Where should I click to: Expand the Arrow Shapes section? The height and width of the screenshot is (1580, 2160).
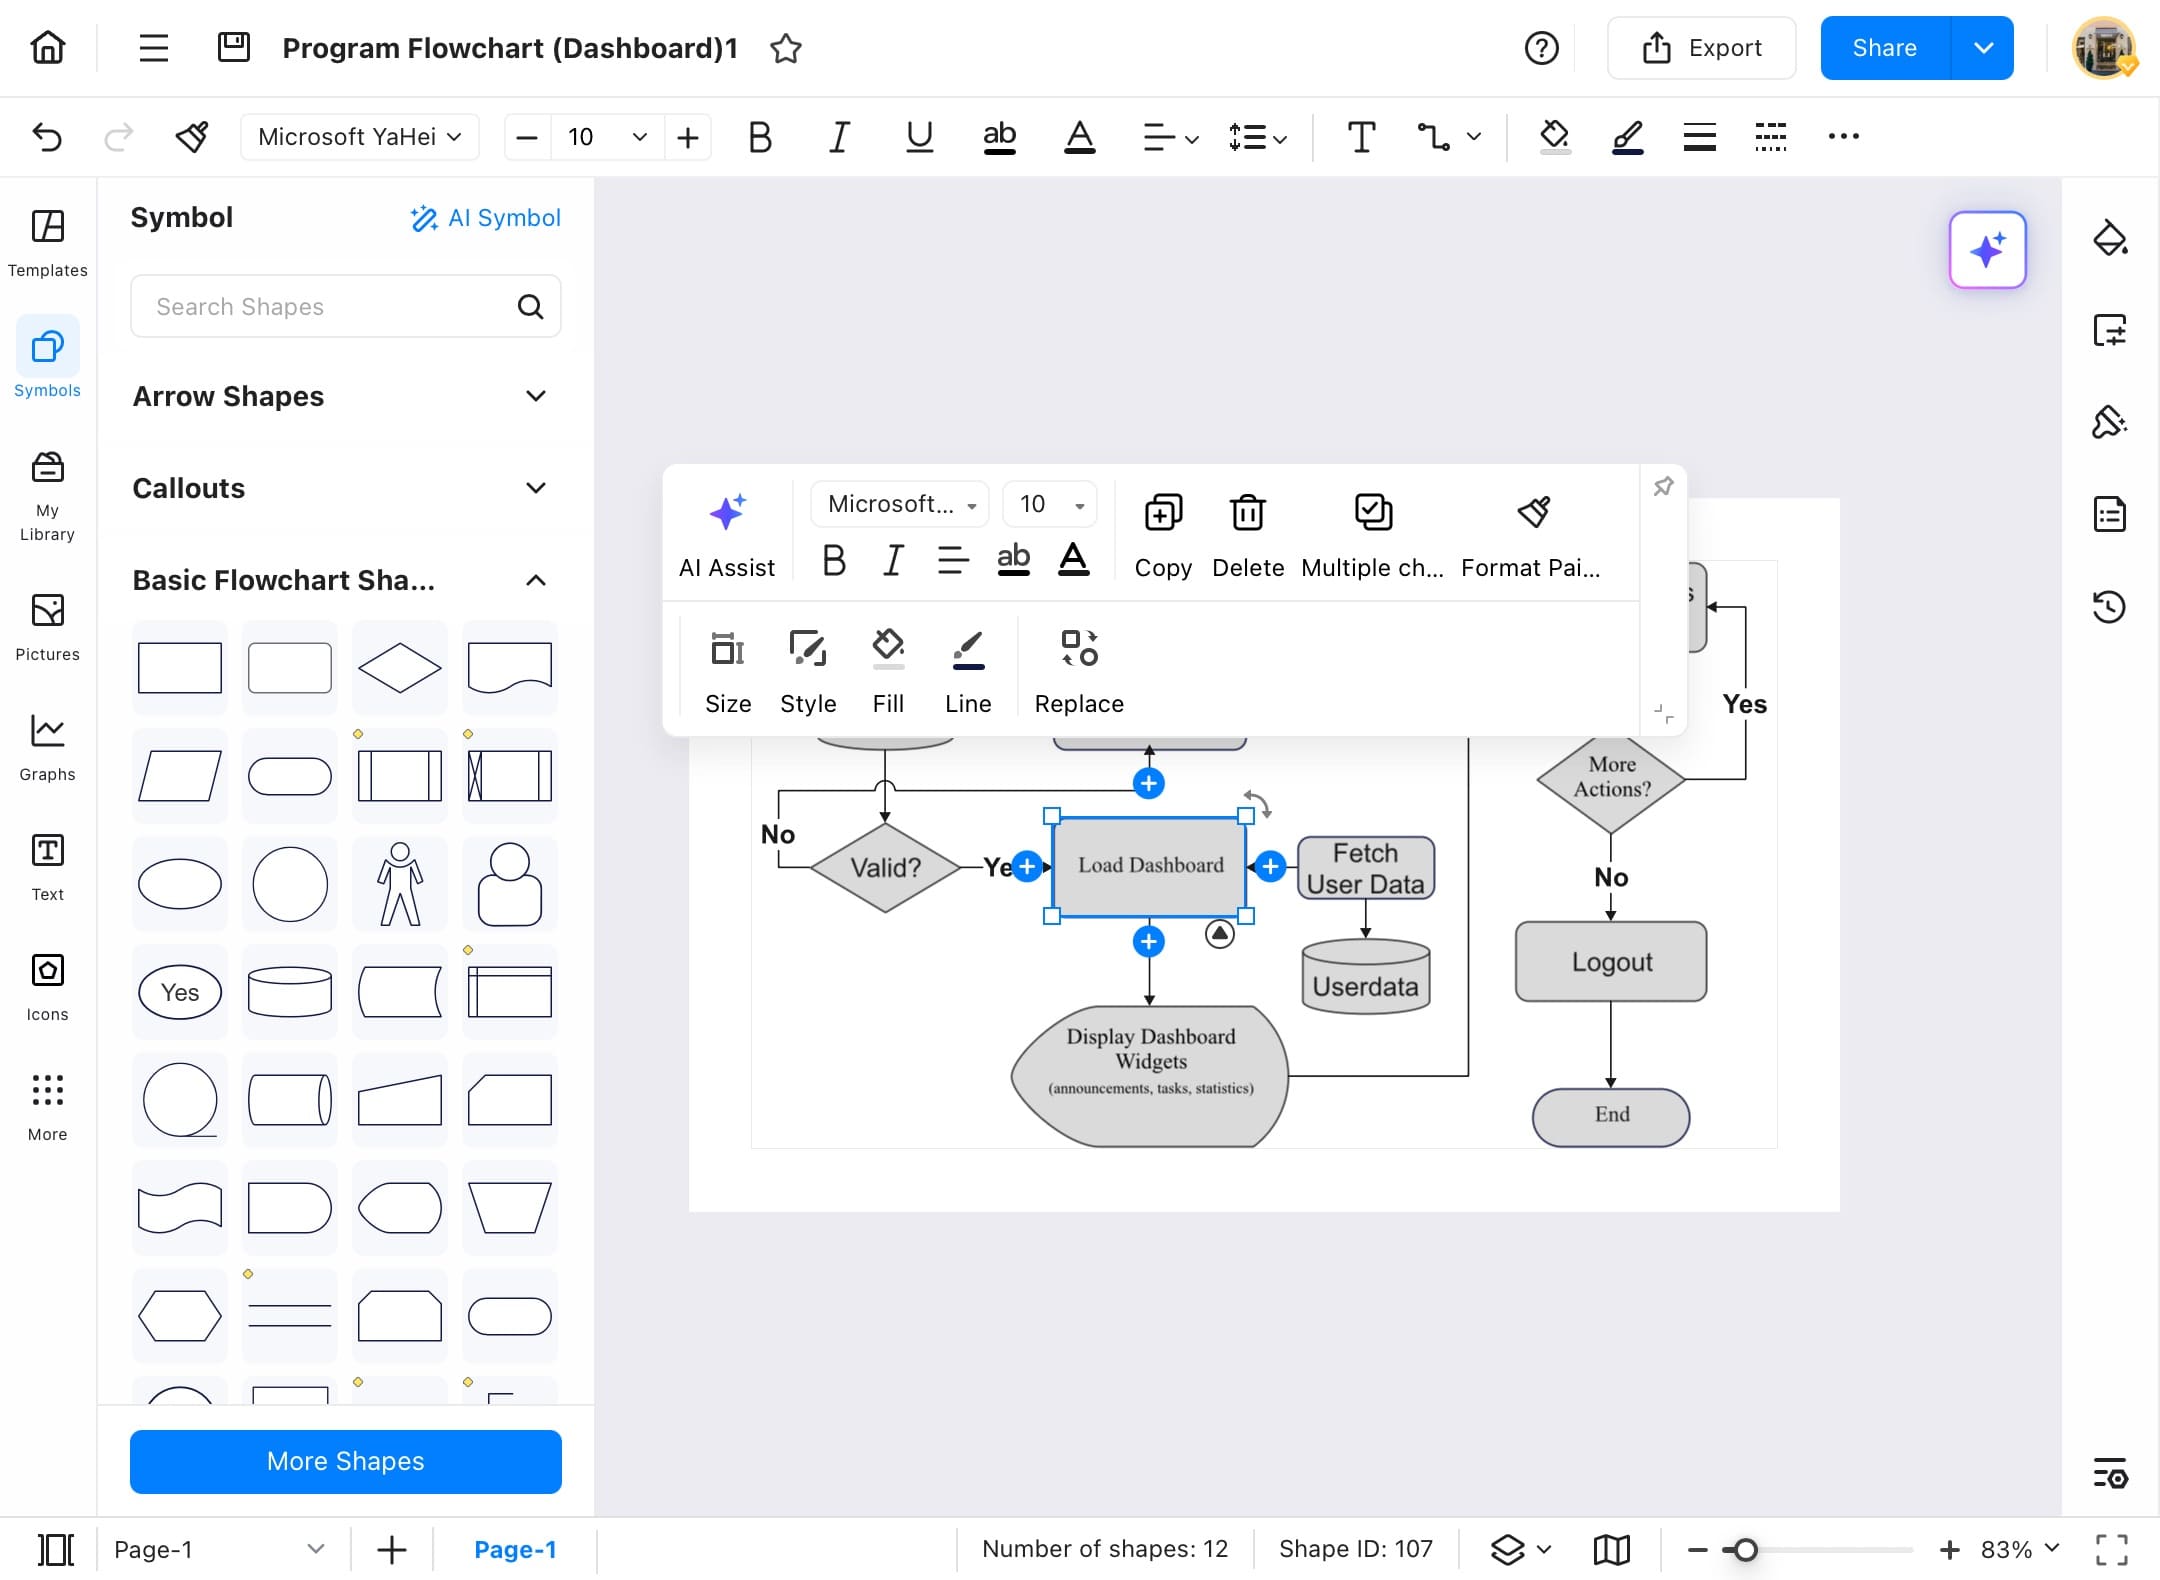[536, 396]
